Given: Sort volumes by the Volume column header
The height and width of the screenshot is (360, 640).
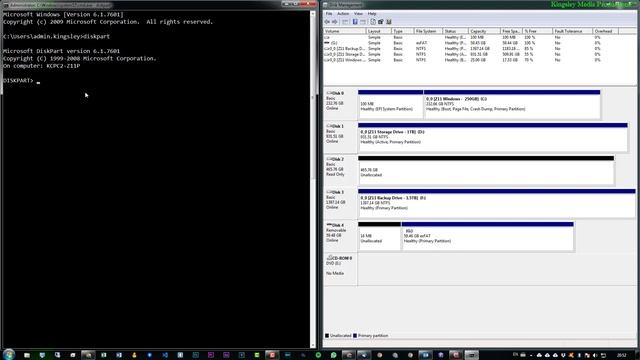Looking at the screenshot, I should pyautogui.click(x=344, y=31).
